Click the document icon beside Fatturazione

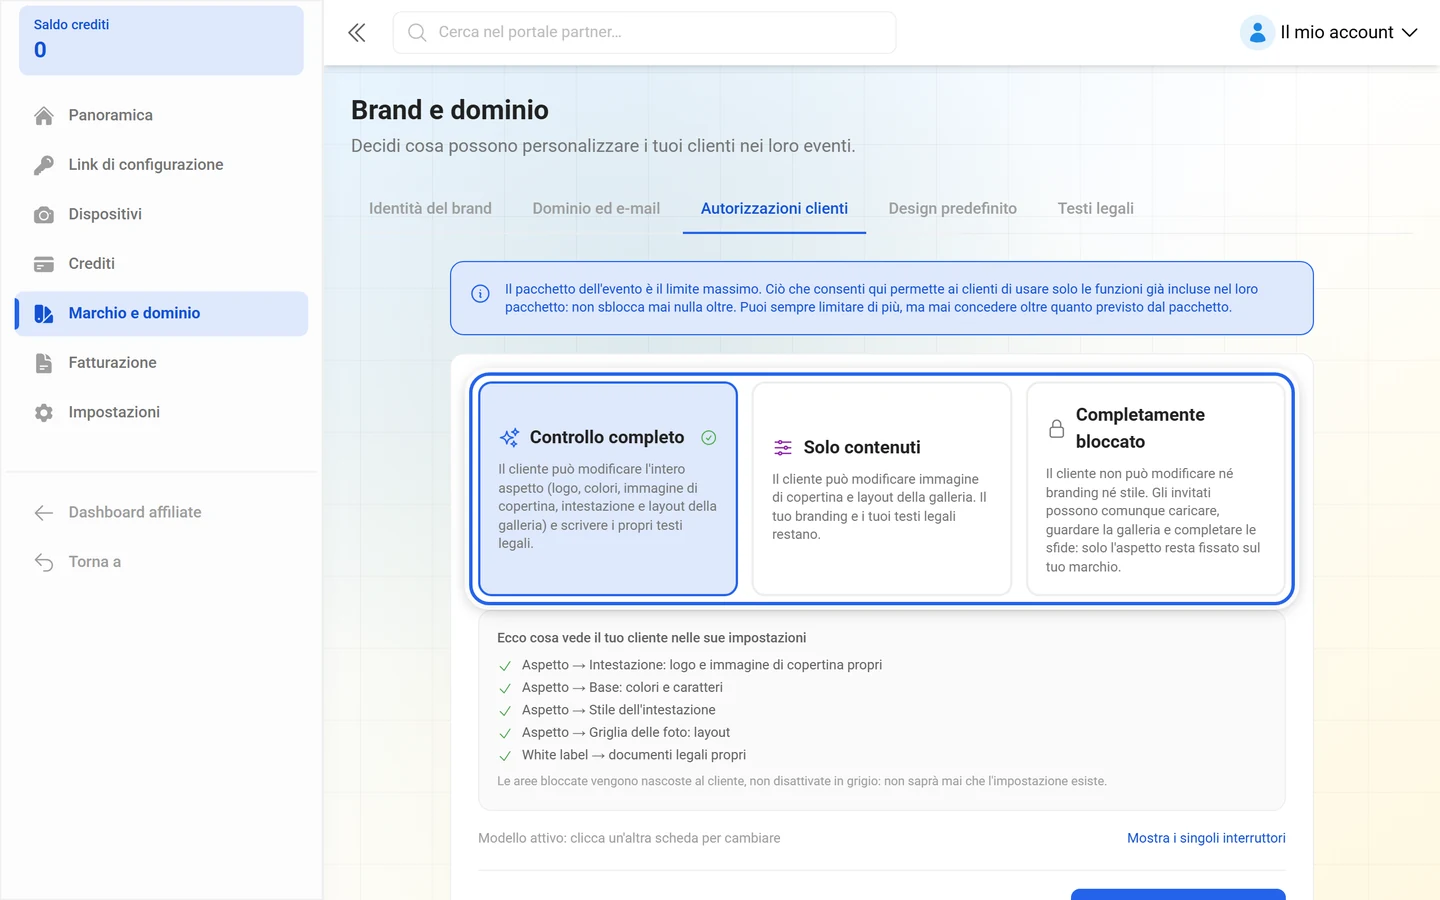point(44,363)
